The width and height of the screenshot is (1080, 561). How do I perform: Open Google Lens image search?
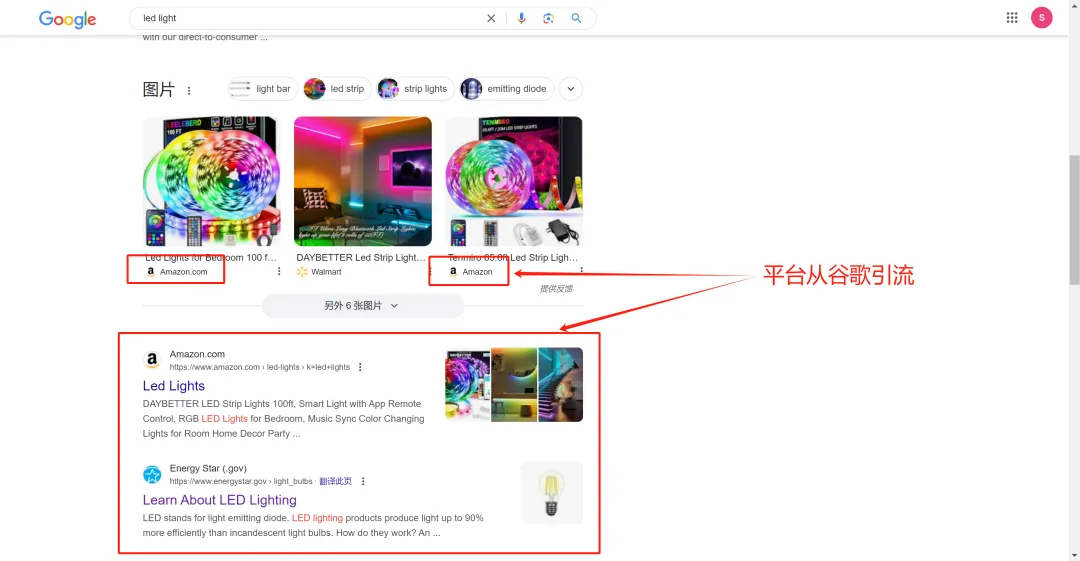(548, 18)
